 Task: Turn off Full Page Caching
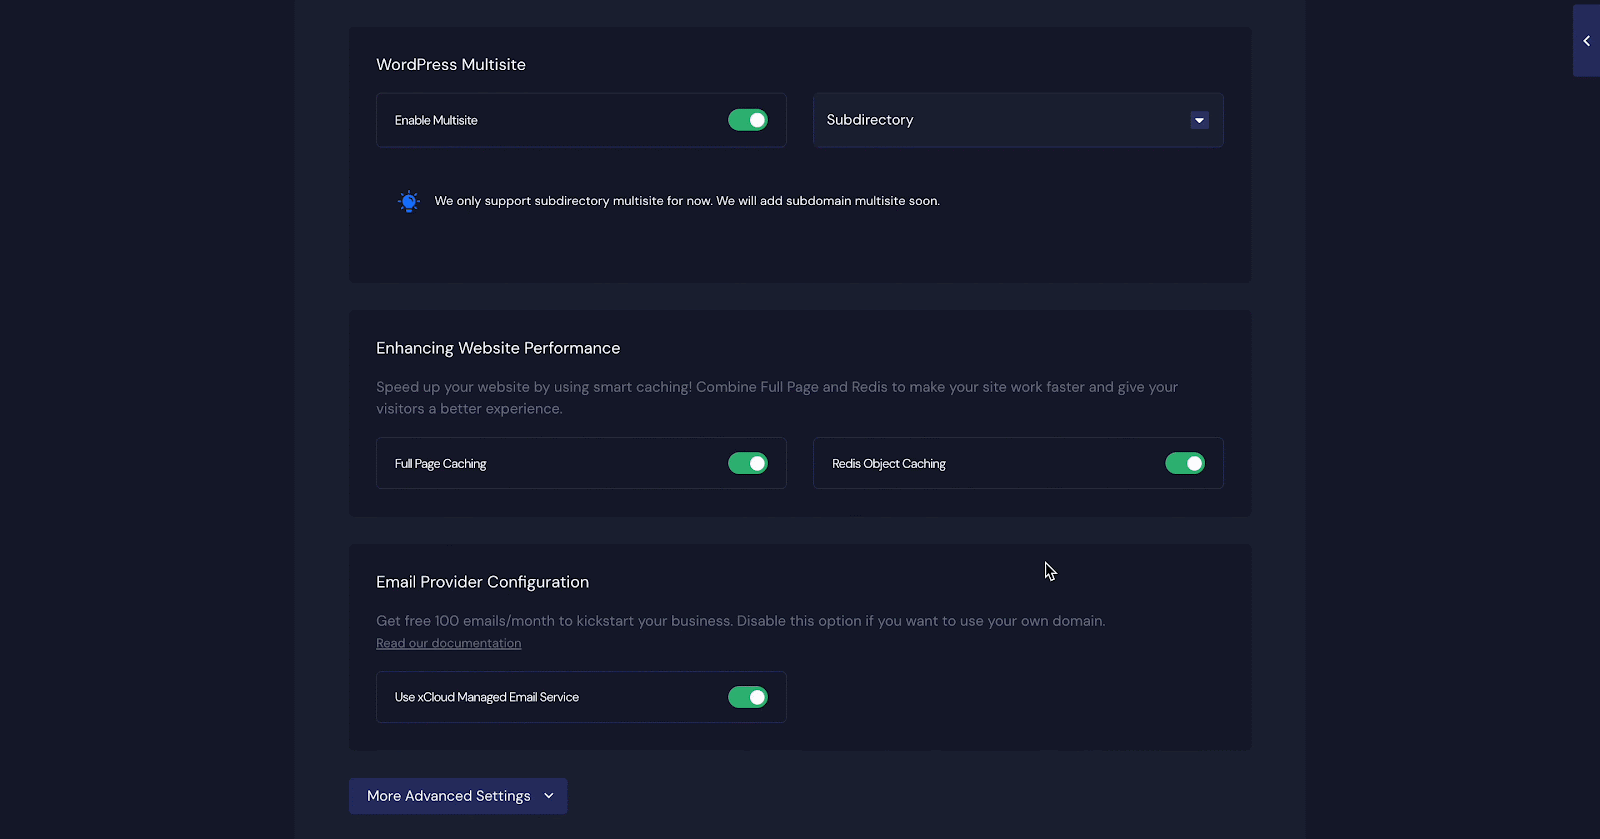pos(747,463)
